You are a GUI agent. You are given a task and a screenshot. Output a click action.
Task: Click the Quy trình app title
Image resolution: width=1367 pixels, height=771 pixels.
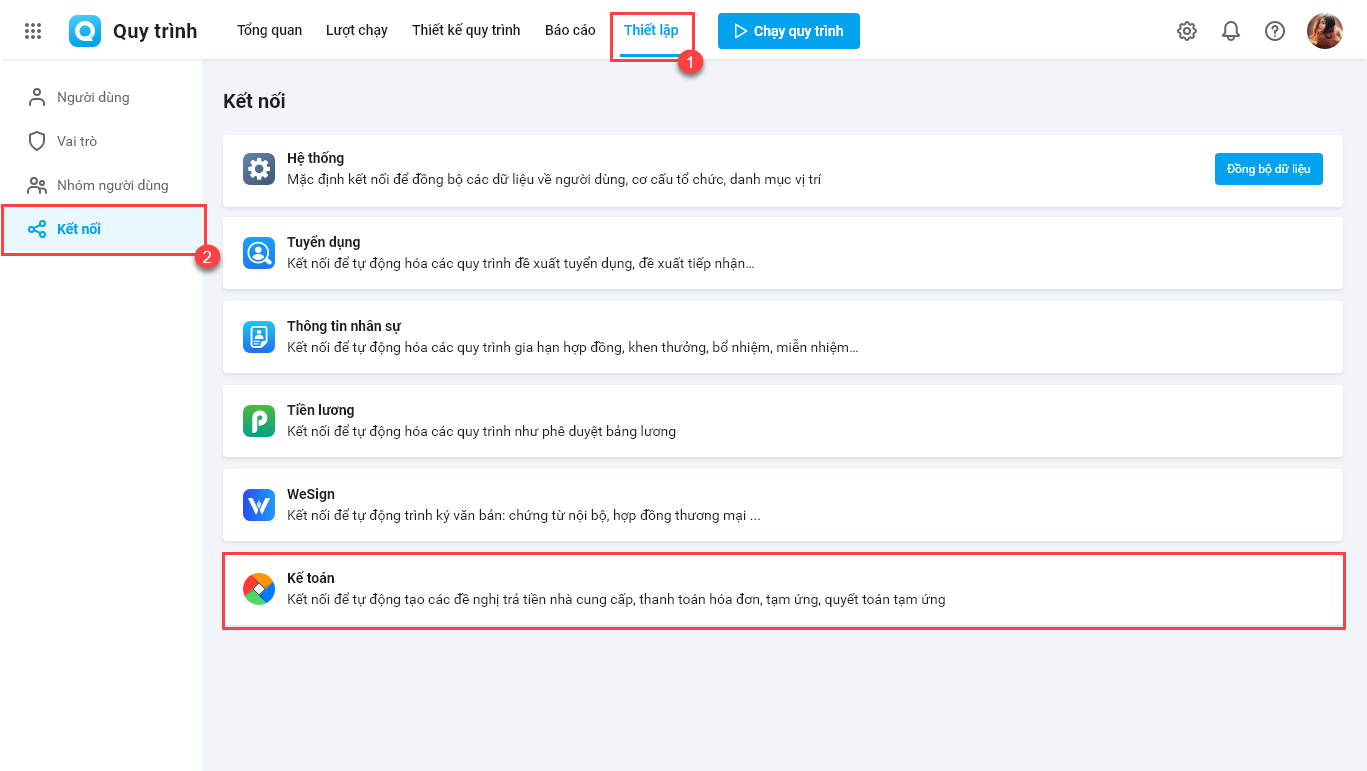click(155, 31)
